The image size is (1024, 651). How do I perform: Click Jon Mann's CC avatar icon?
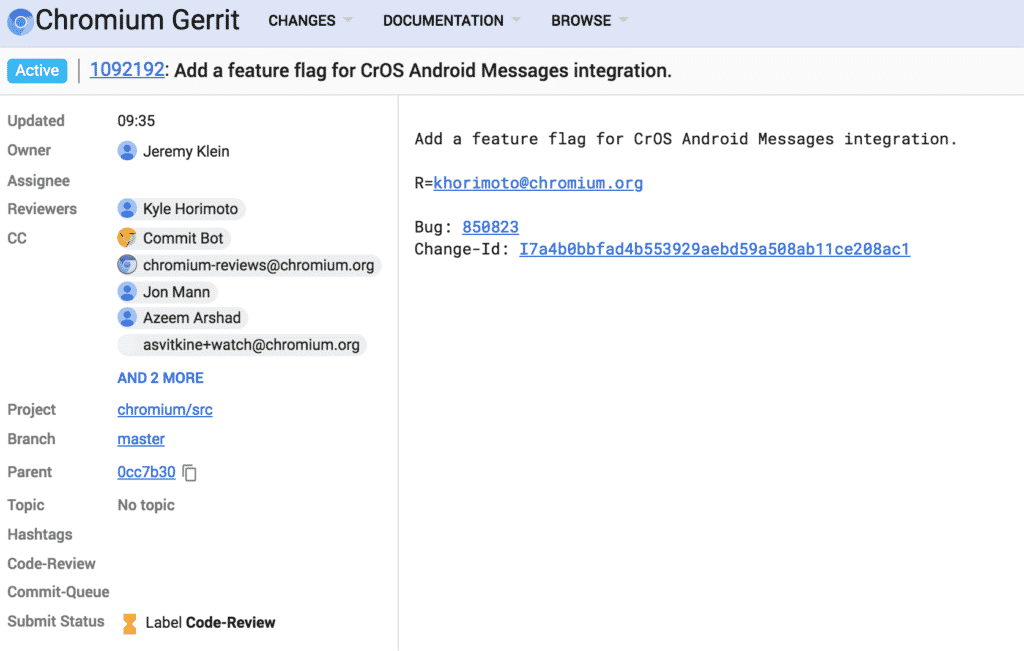(127, 291)
